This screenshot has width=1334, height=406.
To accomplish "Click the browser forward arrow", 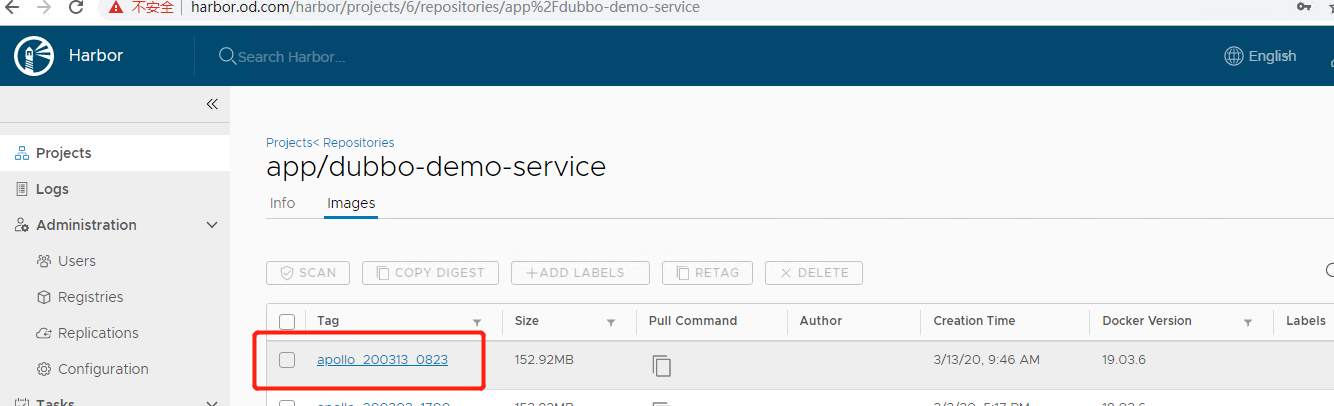I will tap(42, 8).
